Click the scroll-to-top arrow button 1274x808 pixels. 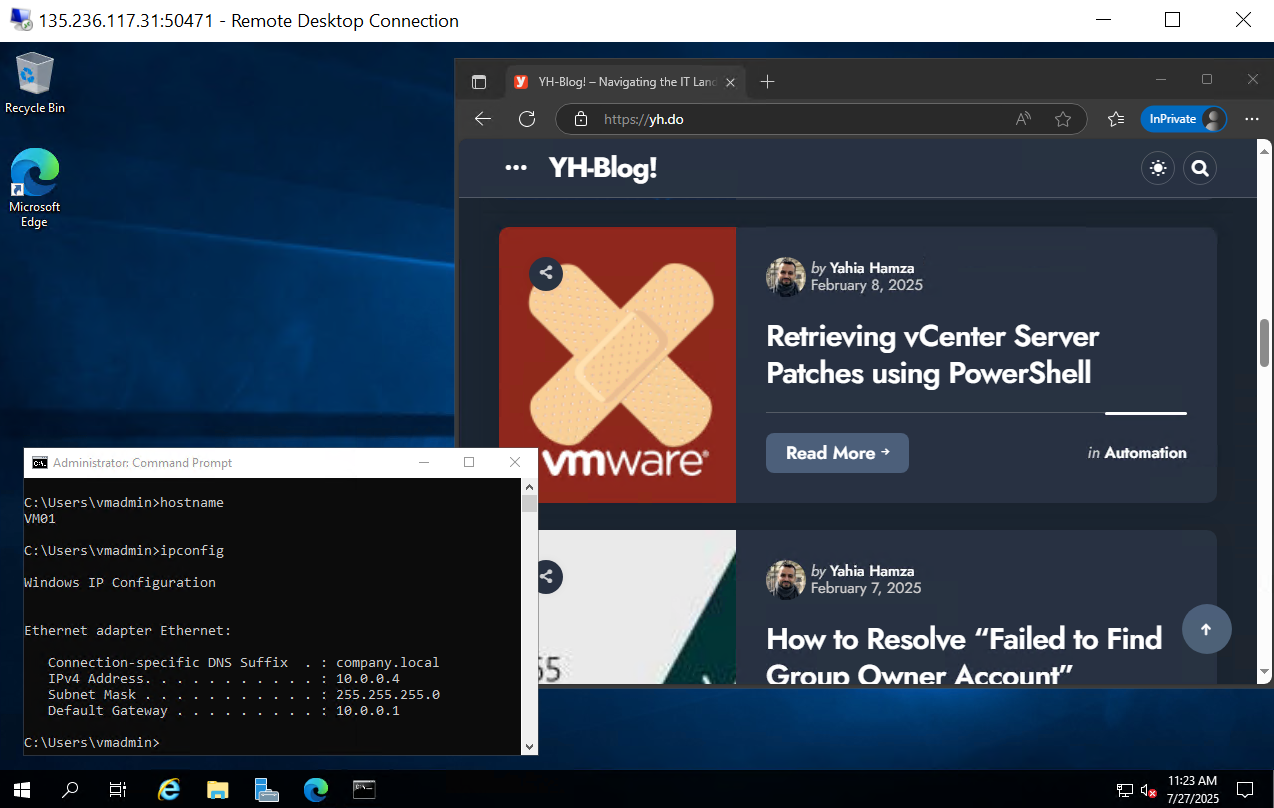pyautogui.click(x=1206, y=629)
